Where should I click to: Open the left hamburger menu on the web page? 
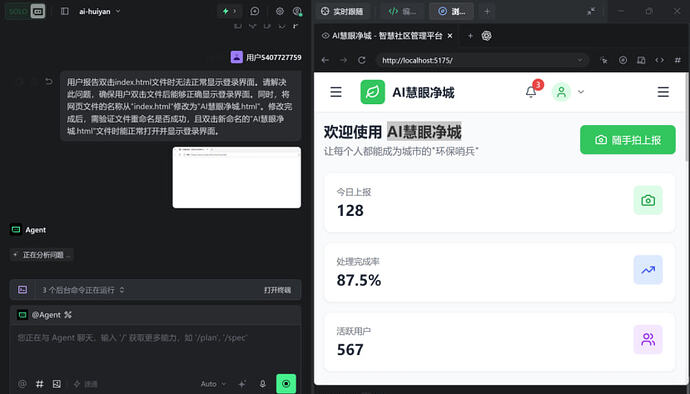coord(336,92)
